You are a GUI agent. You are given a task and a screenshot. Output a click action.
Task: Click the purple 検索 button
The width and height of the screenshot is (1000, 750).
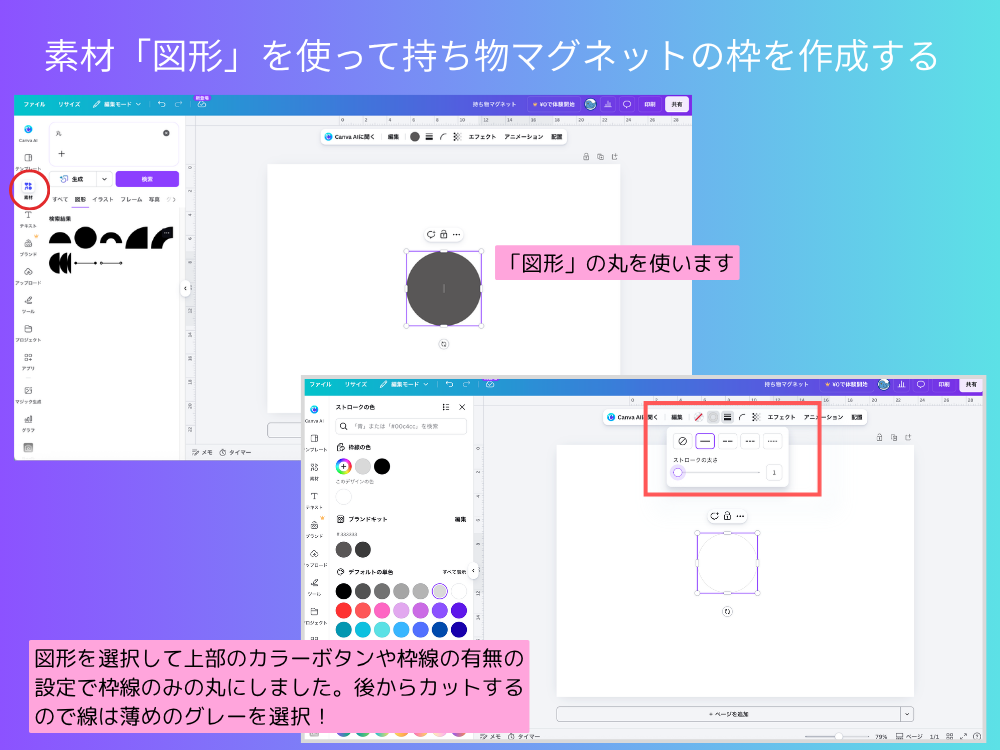[147, 179]
